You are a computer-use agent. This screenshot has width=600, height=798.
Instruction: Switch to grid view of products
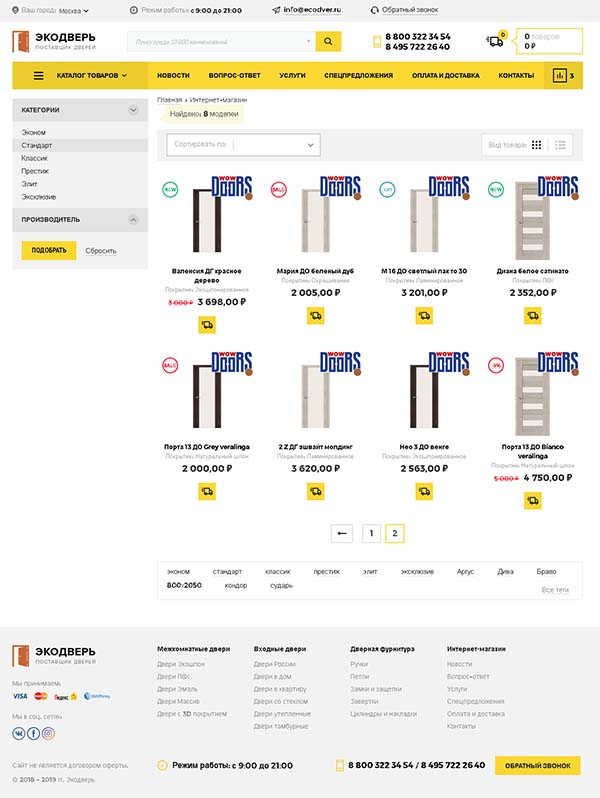pyautogui.click(x=537, y=145)
